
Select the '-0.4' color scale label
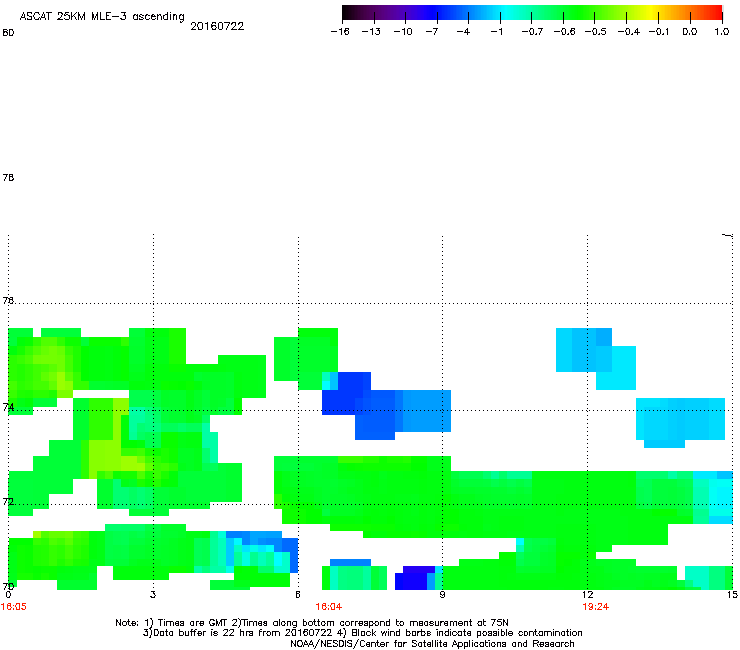coord(629,32)
